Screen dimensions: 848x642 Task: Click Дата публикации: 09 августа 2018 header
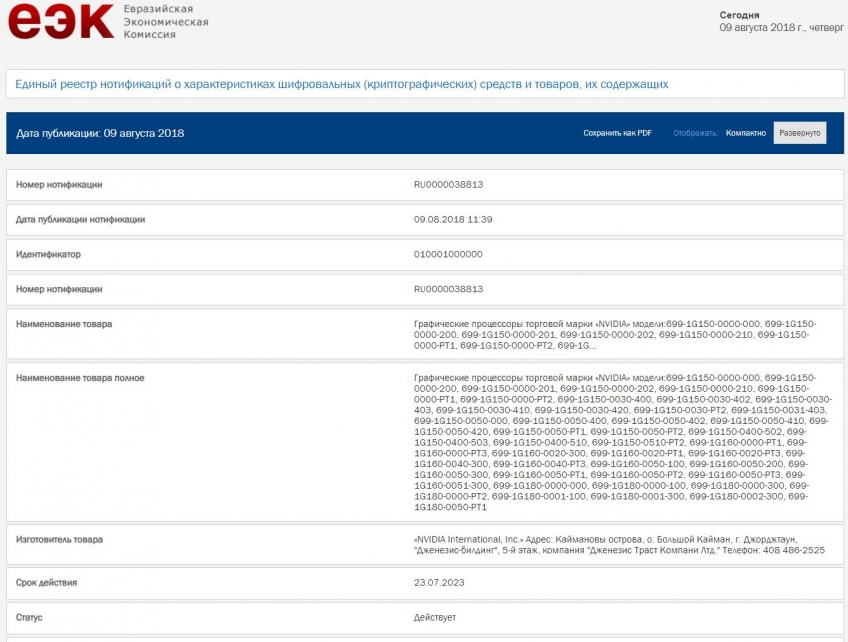(100, 133)
